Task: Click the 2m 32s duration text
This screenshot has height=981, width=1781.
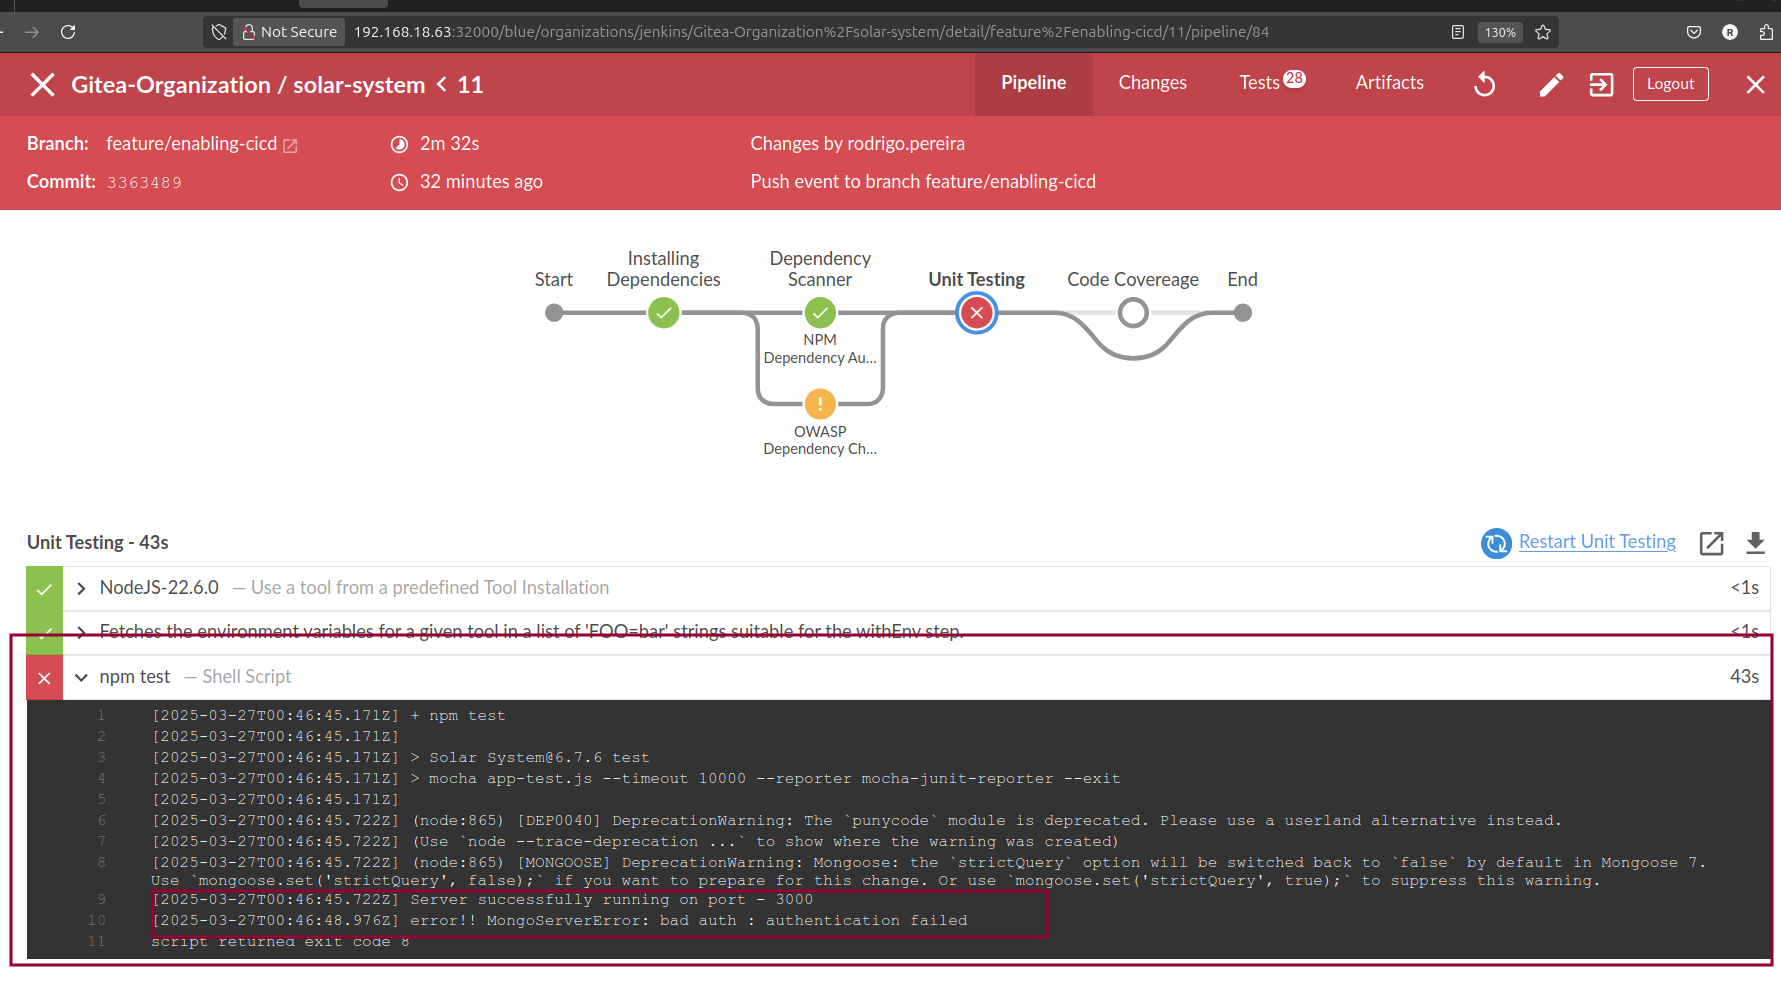Action: coord(449,144)
